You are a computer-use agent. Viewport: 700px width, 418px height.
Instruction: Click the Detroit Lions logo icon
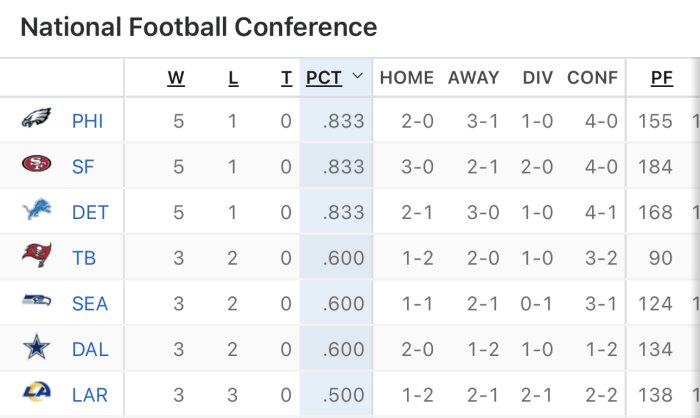click(x=35, y=212)
